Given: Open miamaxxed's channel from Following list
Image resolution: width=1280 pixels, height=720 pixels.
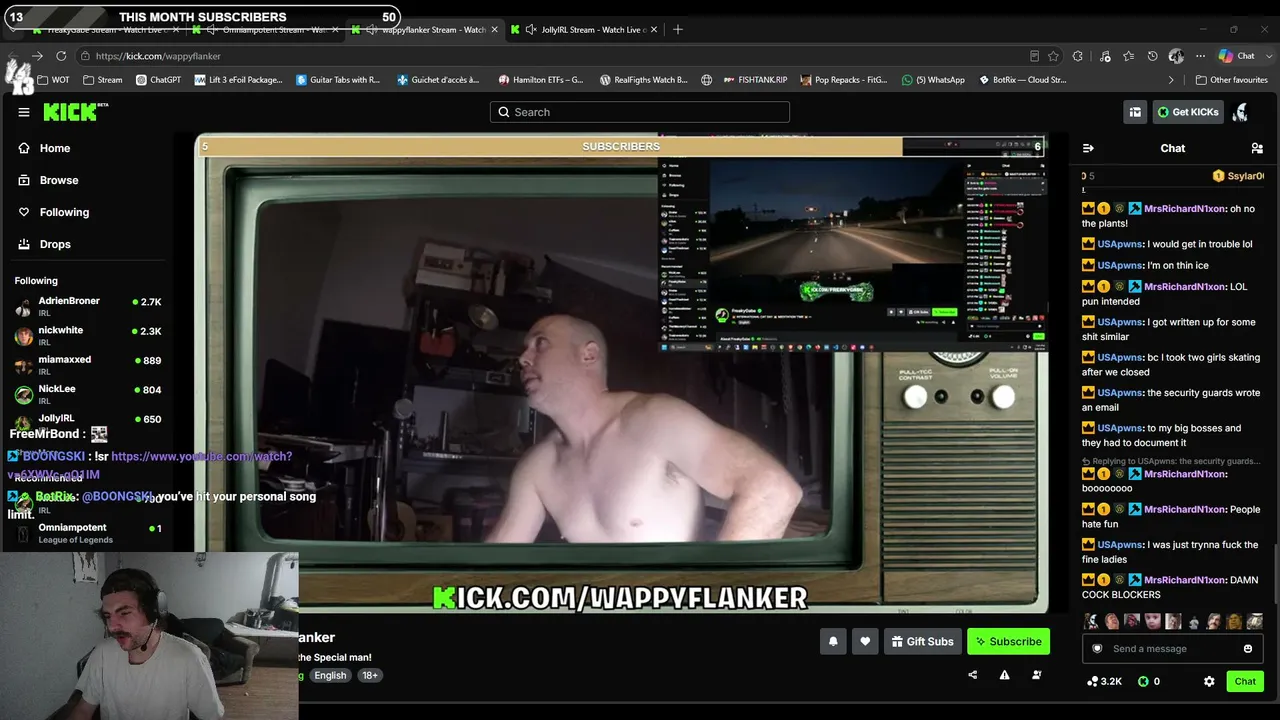Looking at the screenshot, I should pyautogui.click(x=88, y=365).
